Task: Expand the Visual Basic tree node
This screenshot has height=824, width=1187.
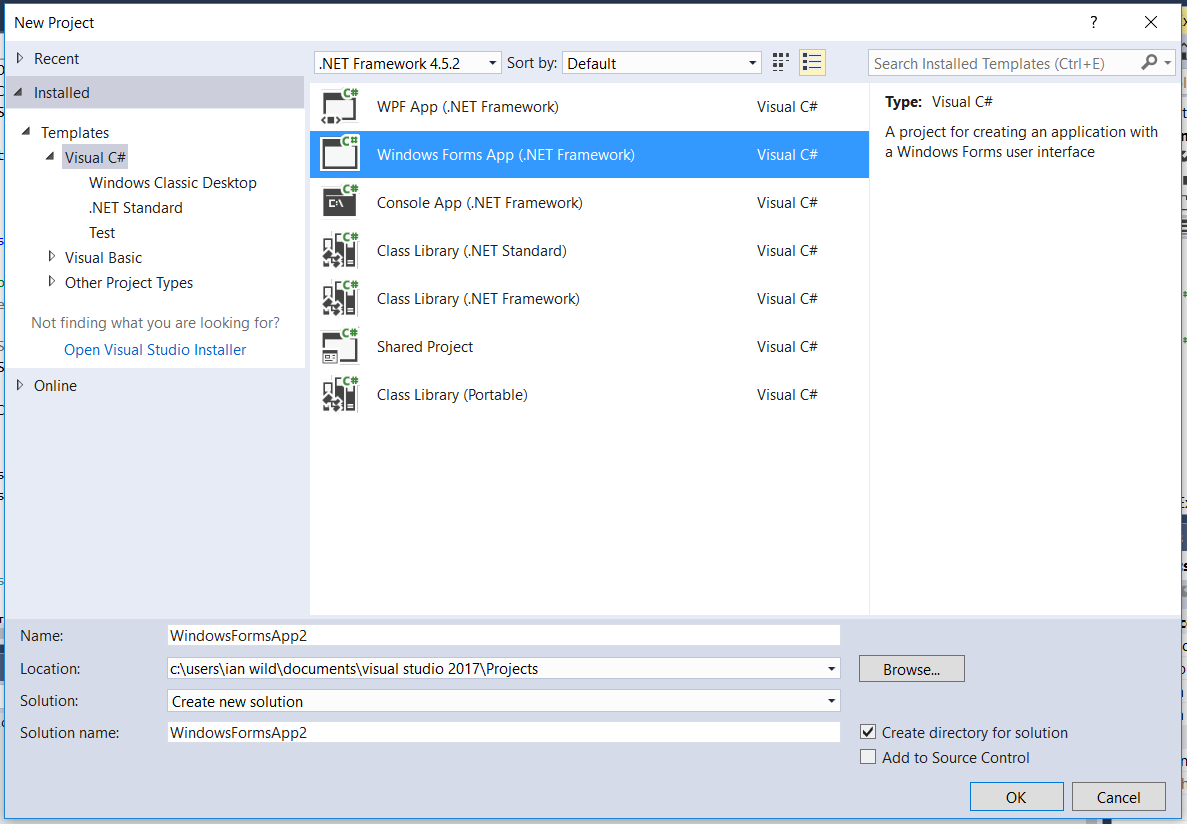Action: 51,257
